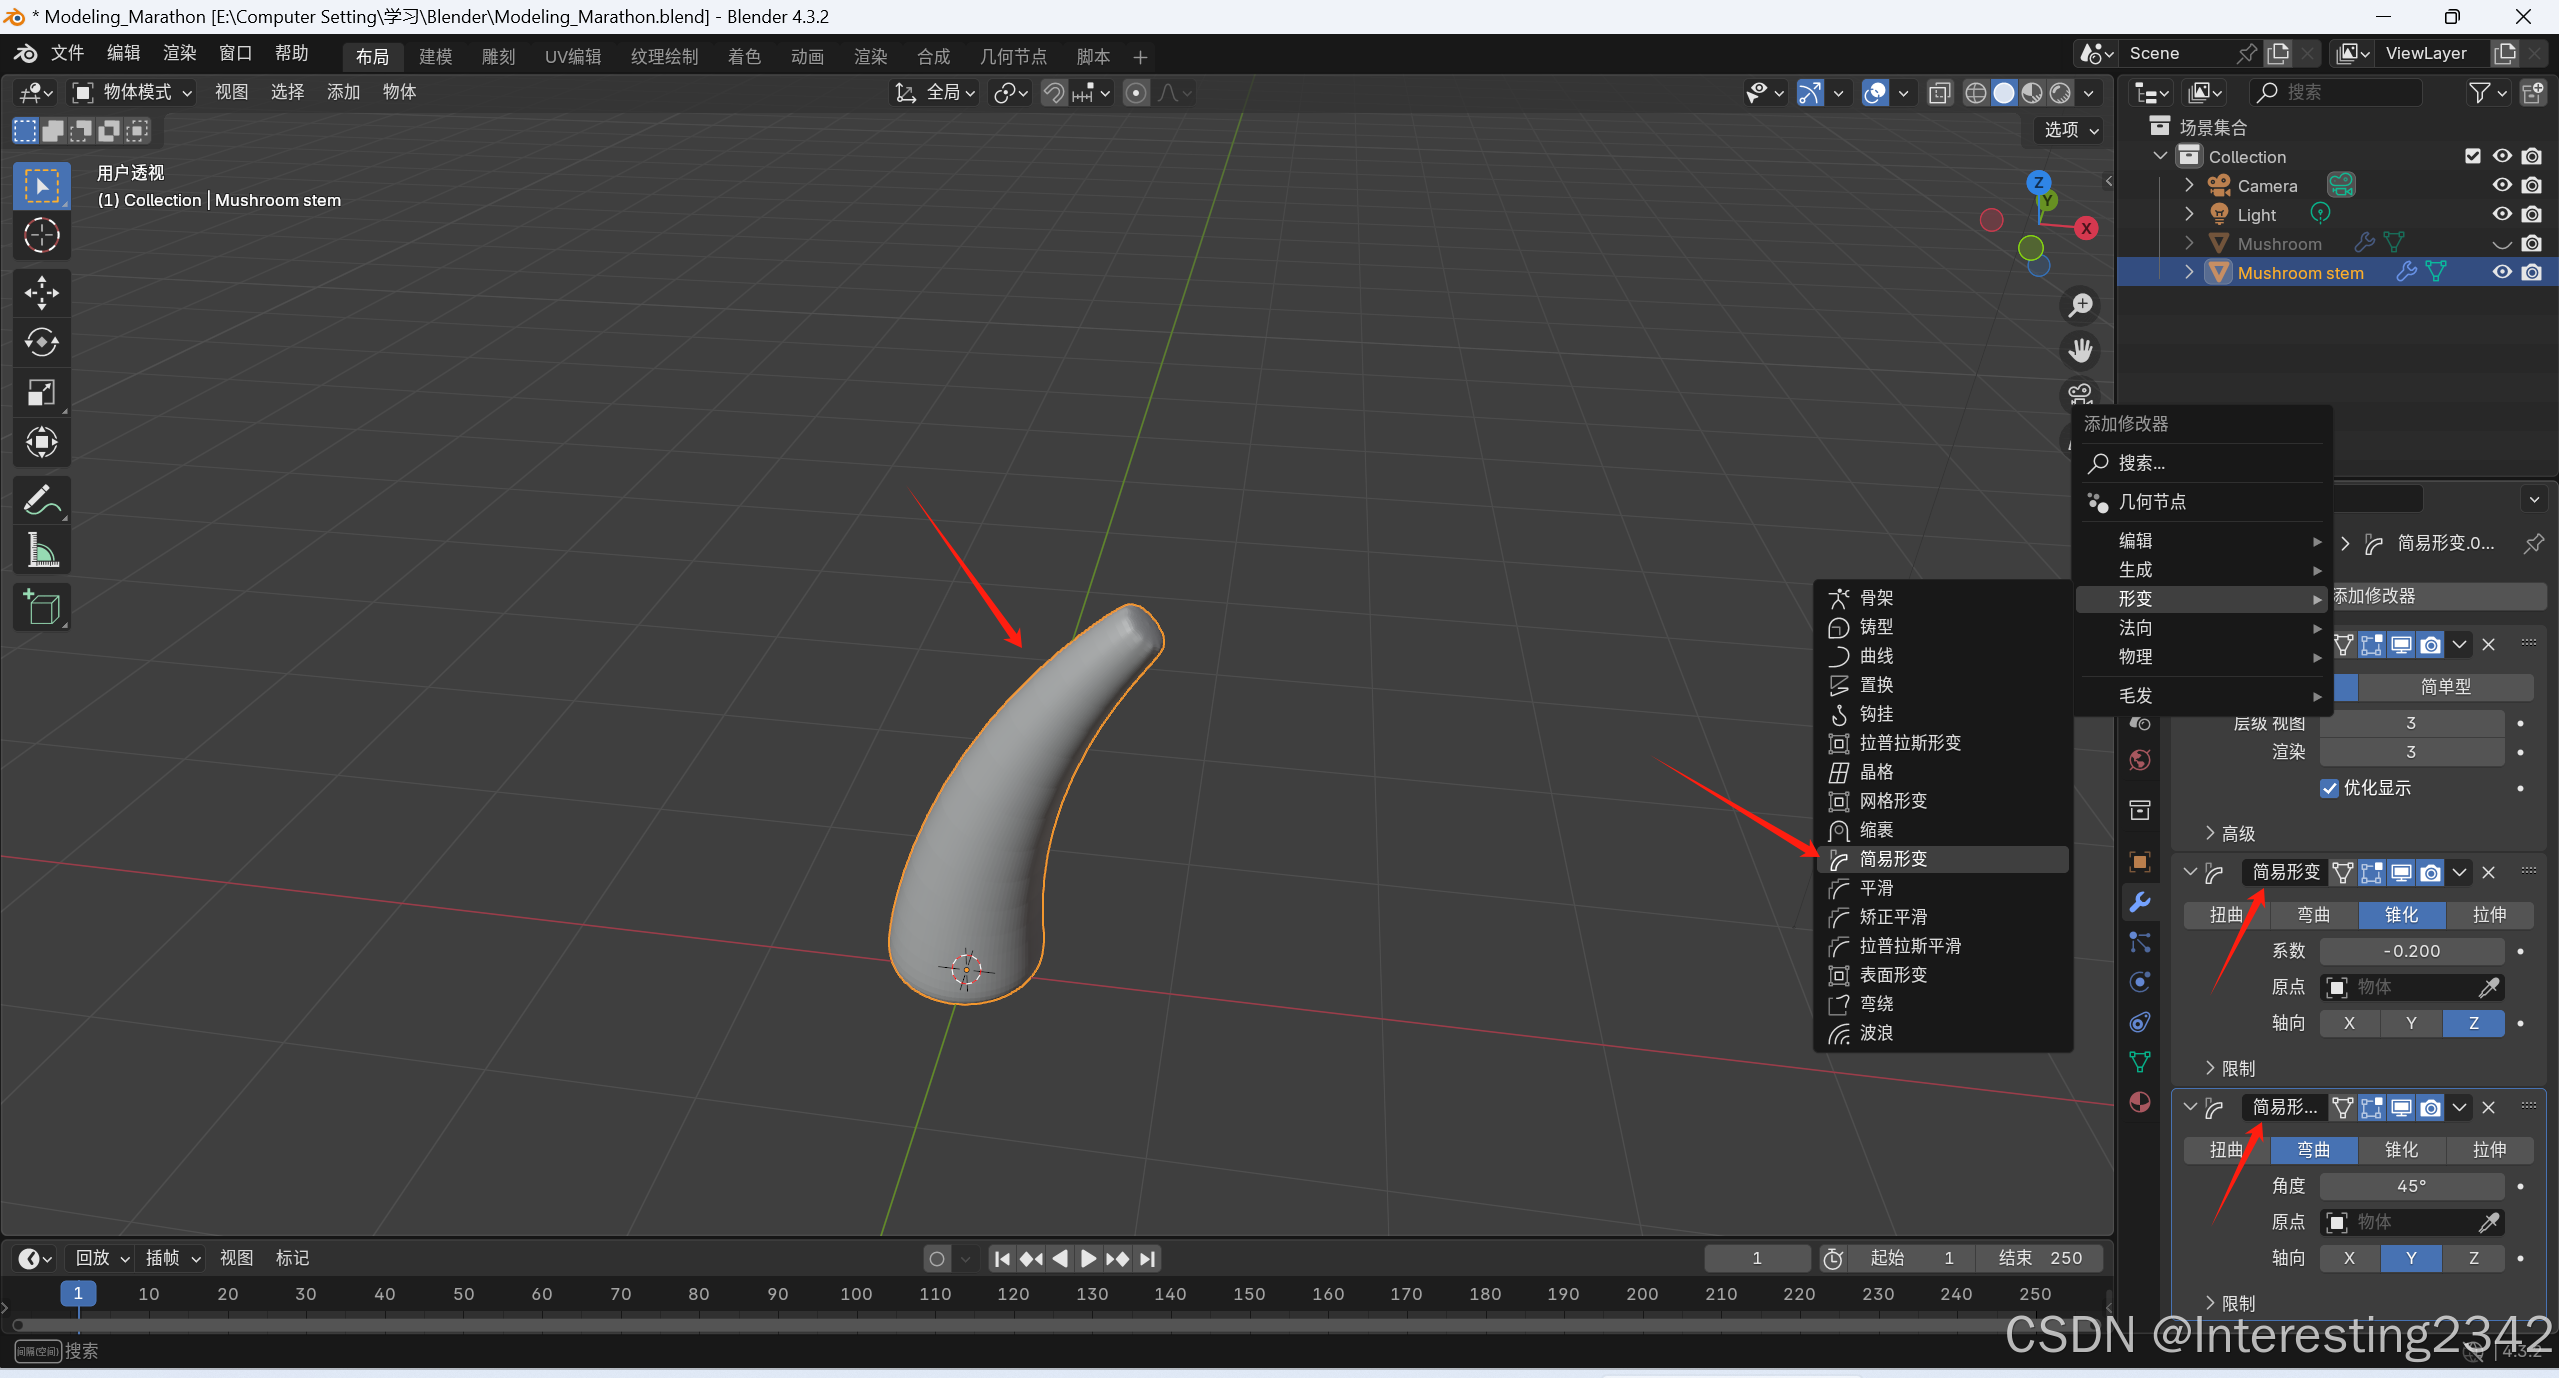Select the Move tool in toolbar
Viewport: 2559px width, 1378px height.
[x=41, y=292]
